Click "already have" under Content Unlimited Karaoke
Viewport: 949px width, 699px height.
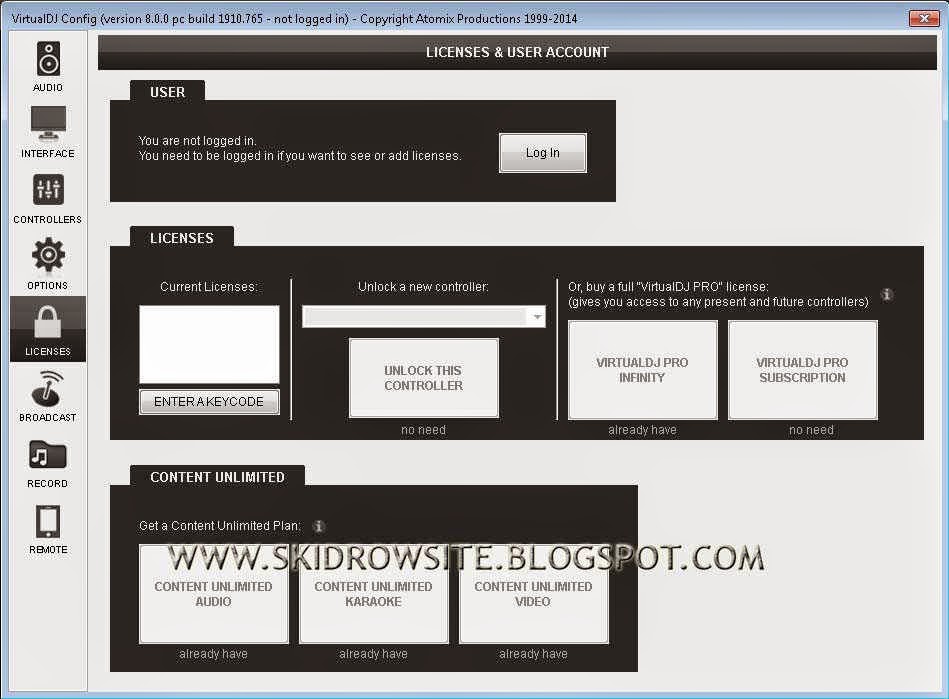[x=373, y=654]
